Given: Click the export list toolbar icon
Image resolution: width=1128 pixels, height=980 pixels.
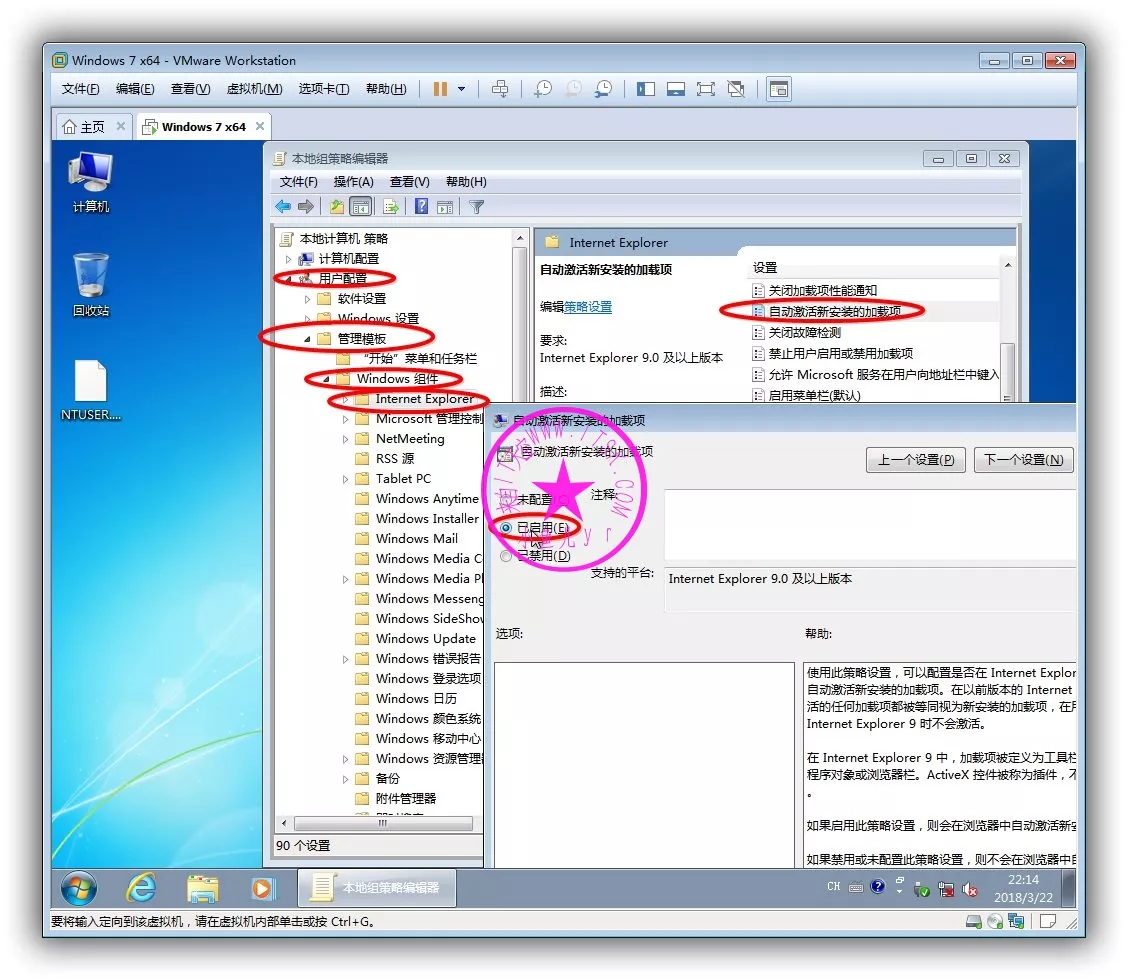Looking at the screenshot, I should coord(391,207).
